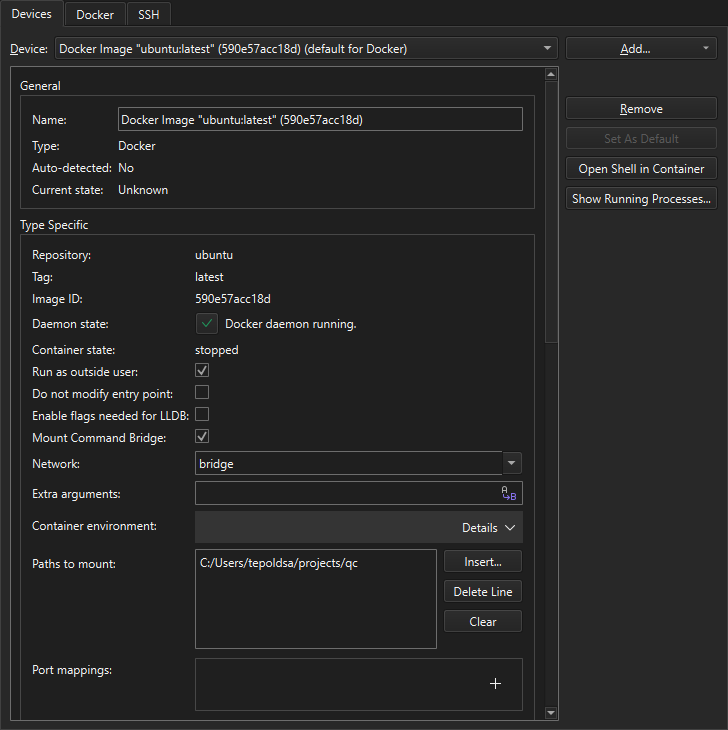Viewport: 728px width, 730px height.
Task: Click the Current state value Unknown
Action: pyautogui.click(x=143, y=190)
